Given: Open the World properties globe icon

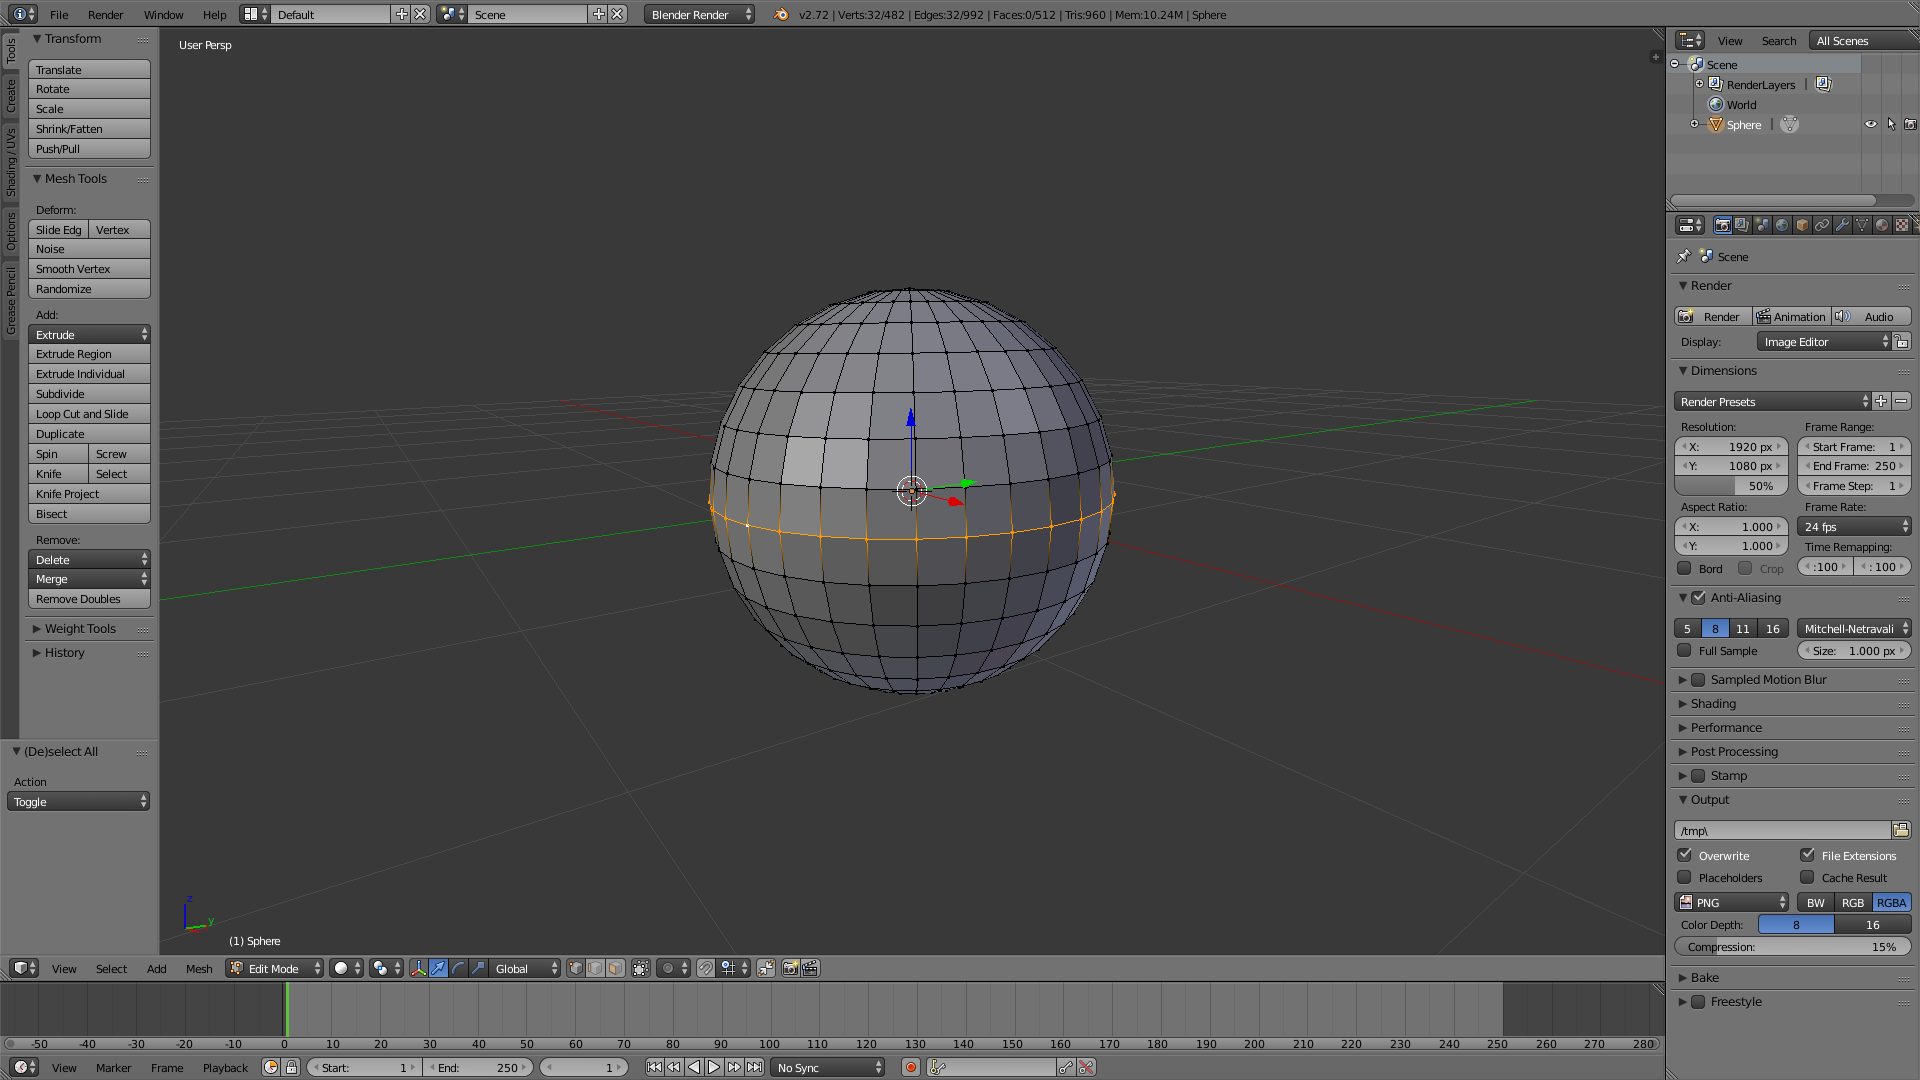Looking at the screenshot, I should [x=1782, y=225].
